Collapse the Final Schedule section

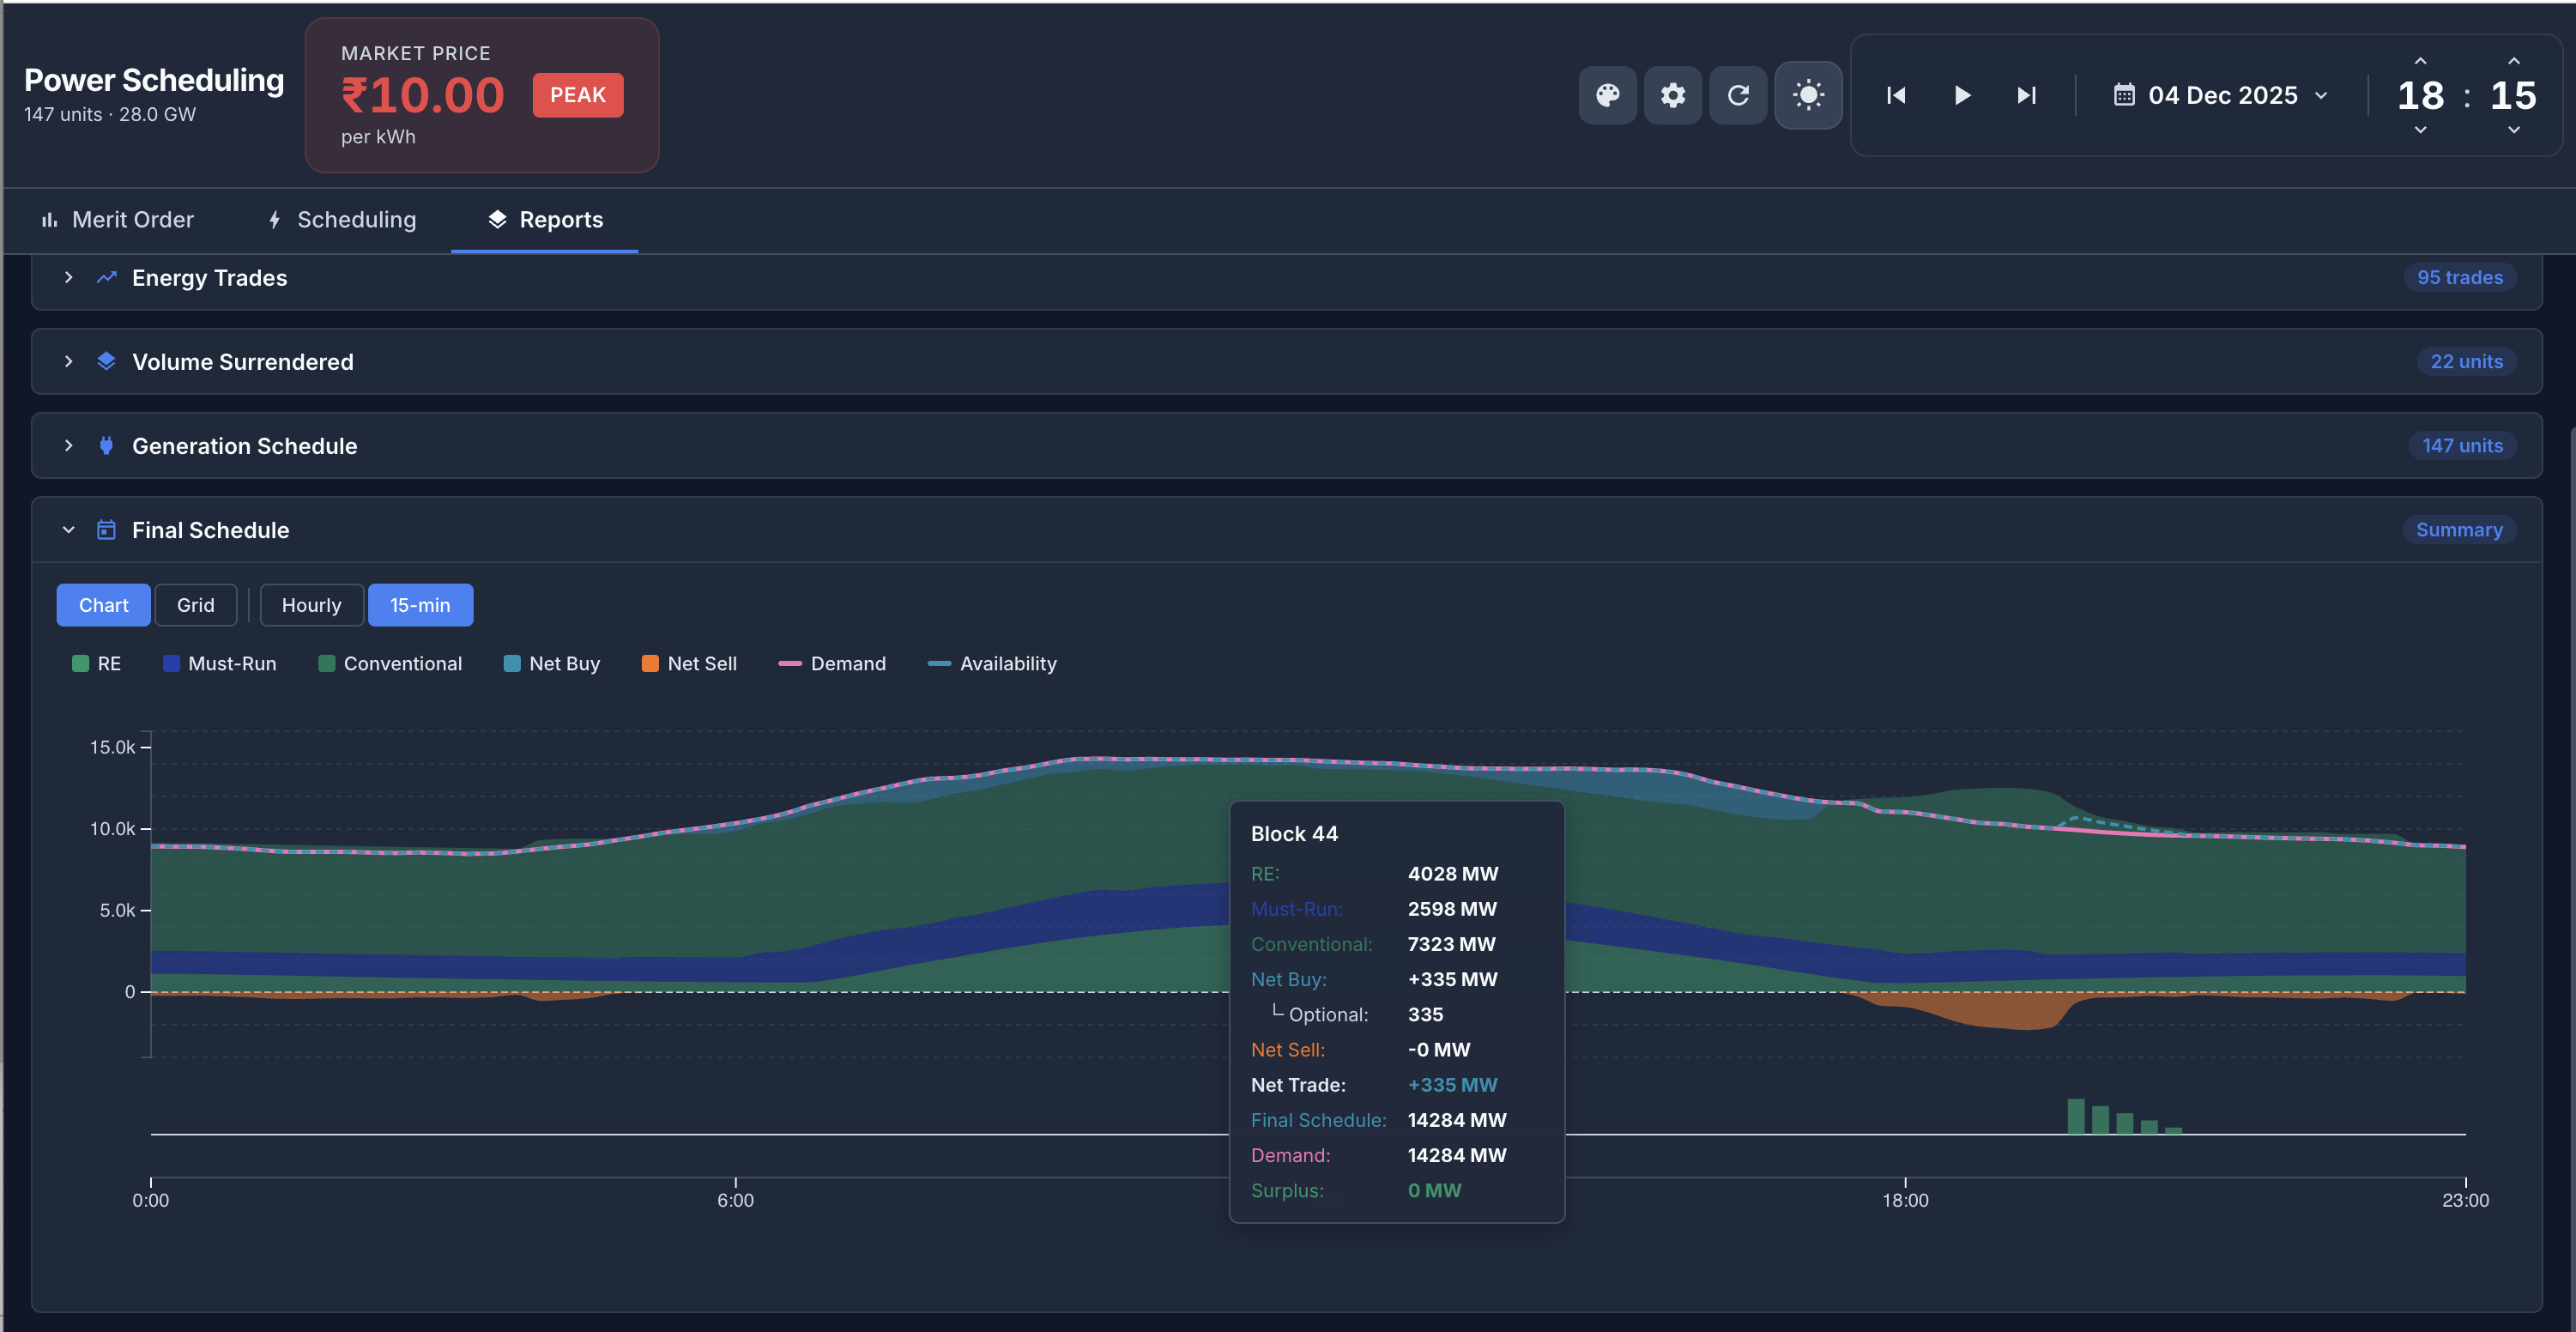pos(68,529)
